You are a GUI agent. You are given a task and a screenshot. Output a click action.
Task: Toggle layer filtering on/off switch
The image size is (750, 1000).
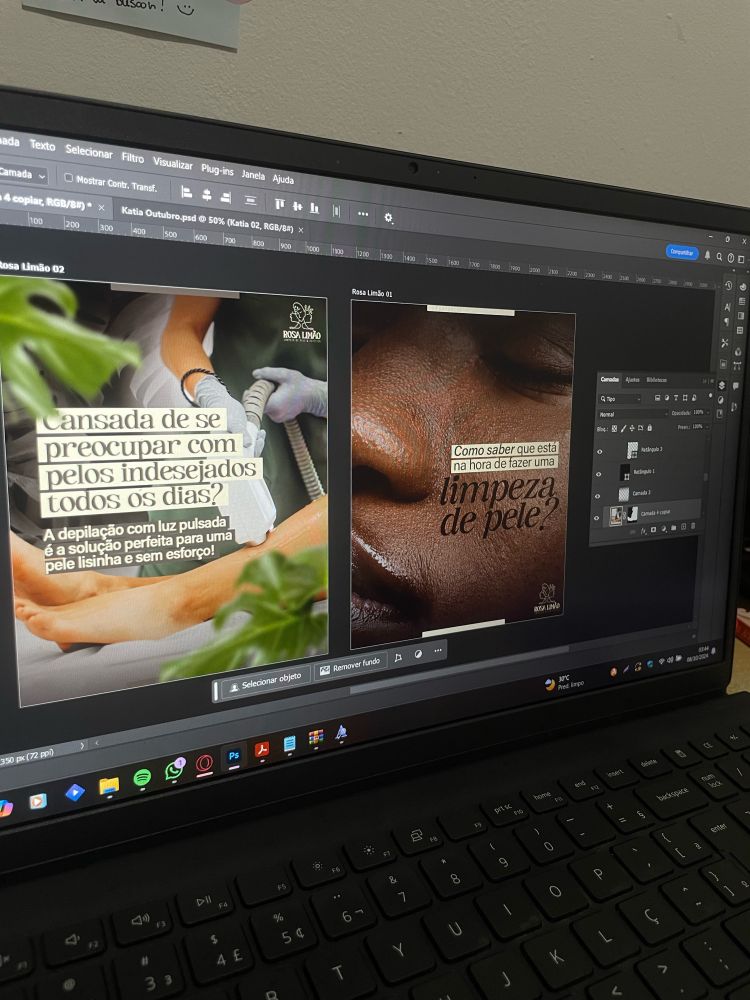710,396
